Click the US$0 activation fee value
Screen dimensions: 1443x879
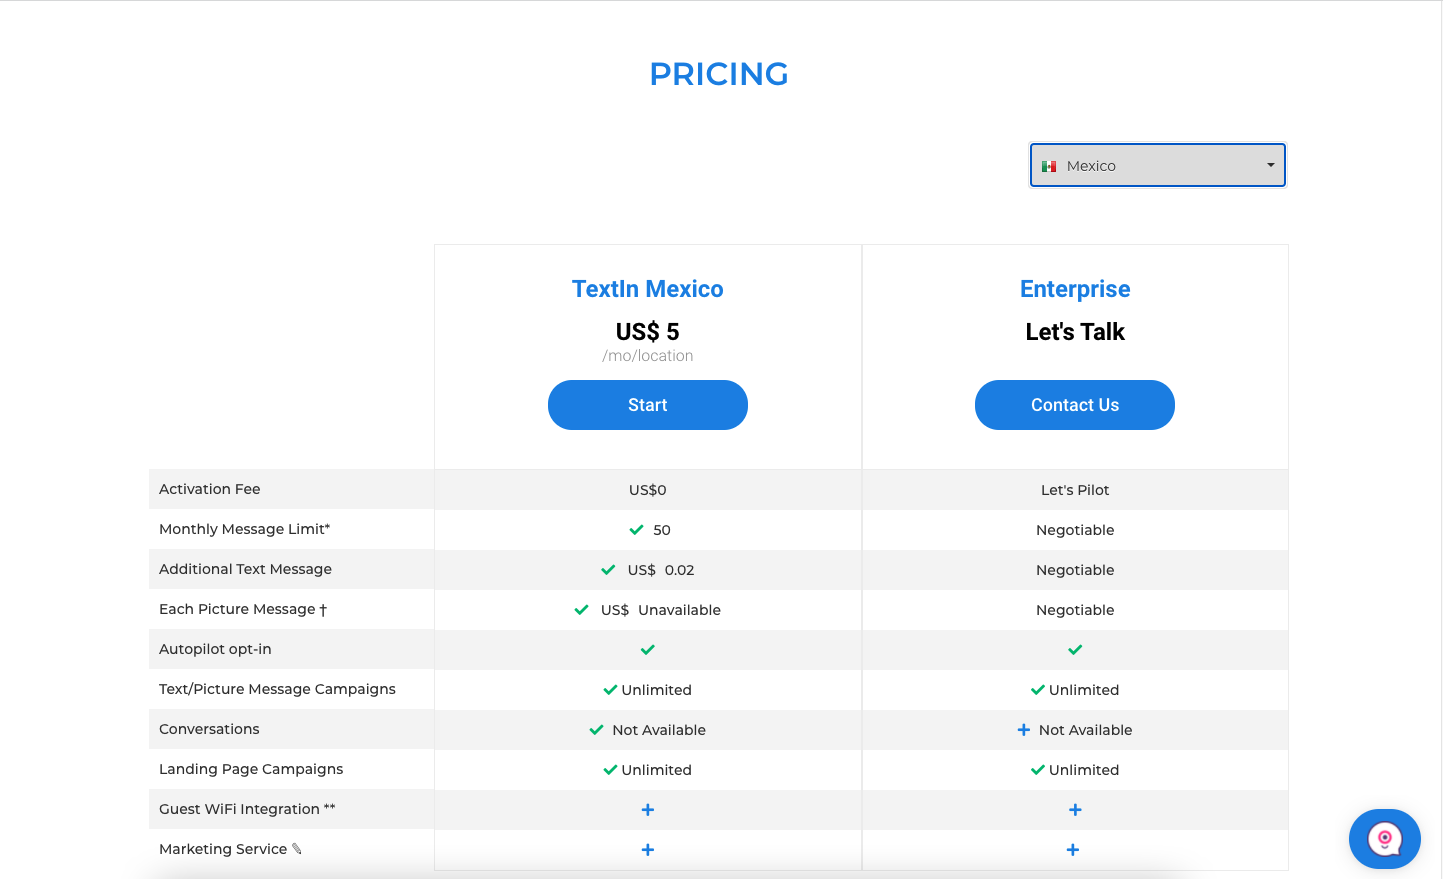pyautogui.click(x=648, y=490)
